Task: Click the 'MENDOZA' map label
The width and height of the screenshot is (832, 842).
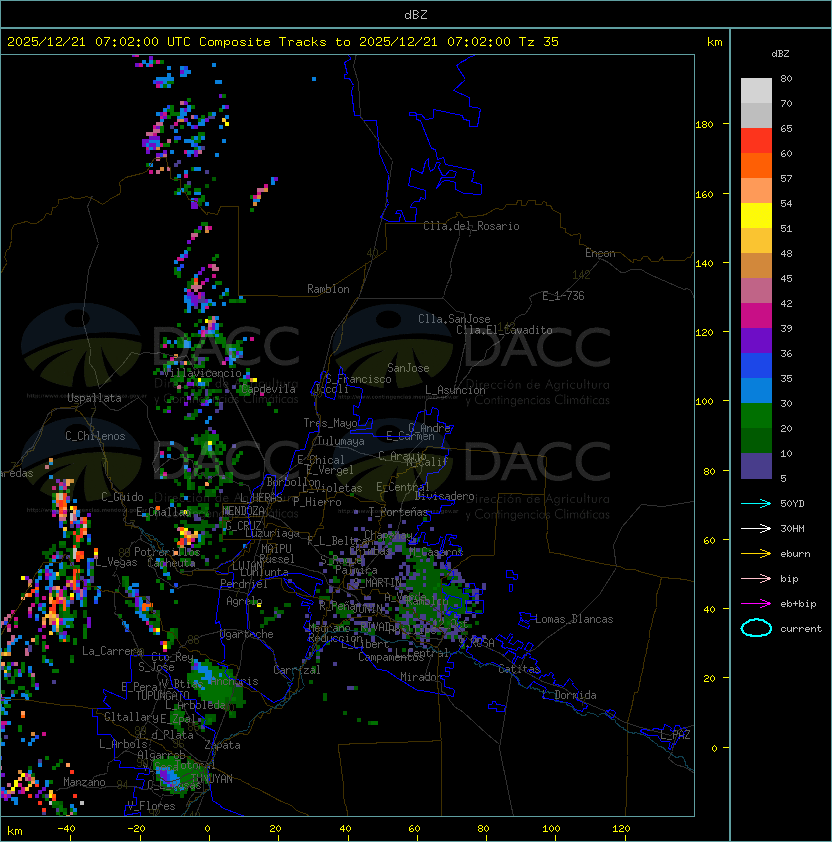Action: point(243,511)
